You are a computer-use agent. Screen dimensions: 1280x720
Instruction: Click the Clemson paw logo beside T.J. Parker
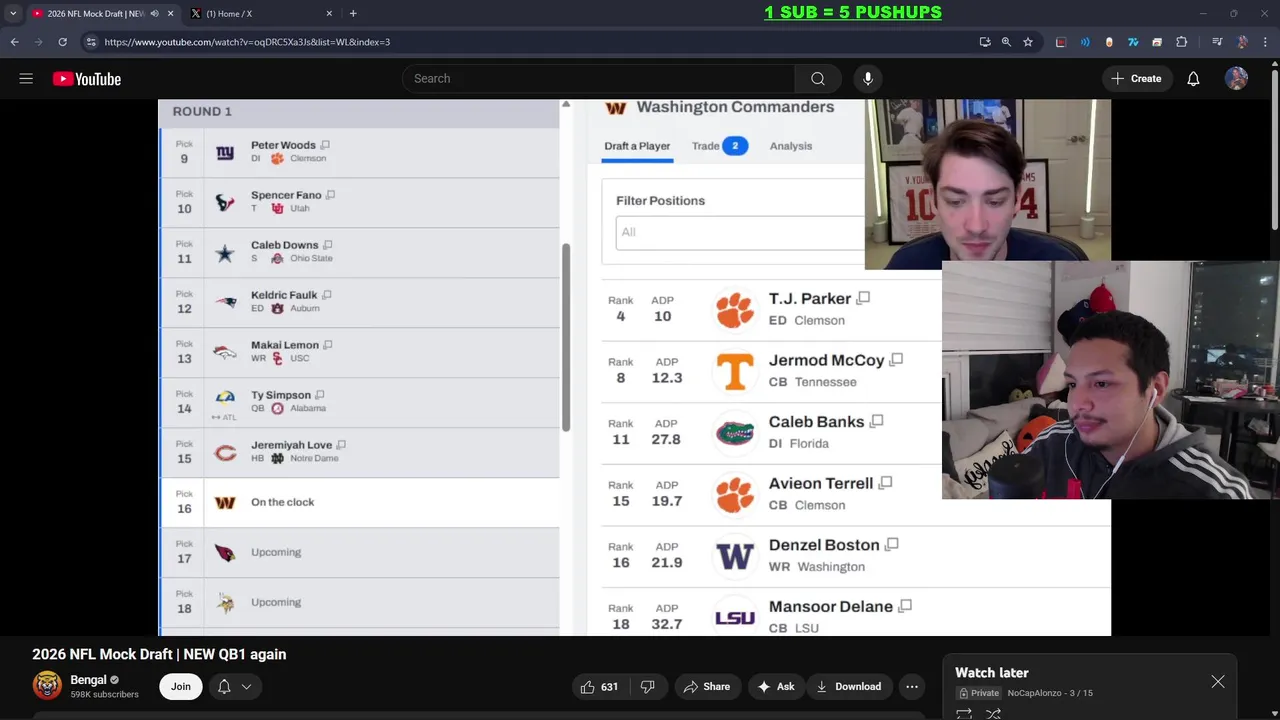click(x=734, y=309)
